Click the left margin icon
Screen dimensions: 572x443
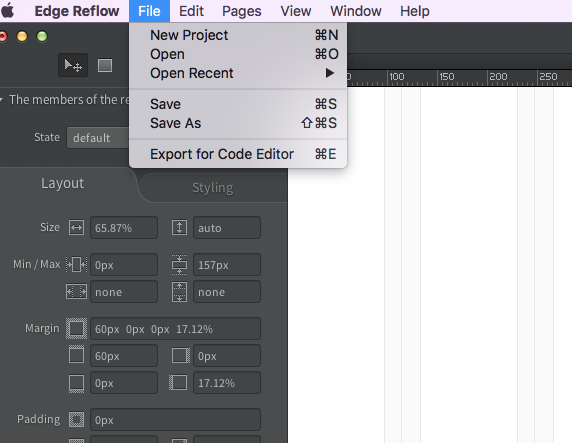[x=178, y=383]
